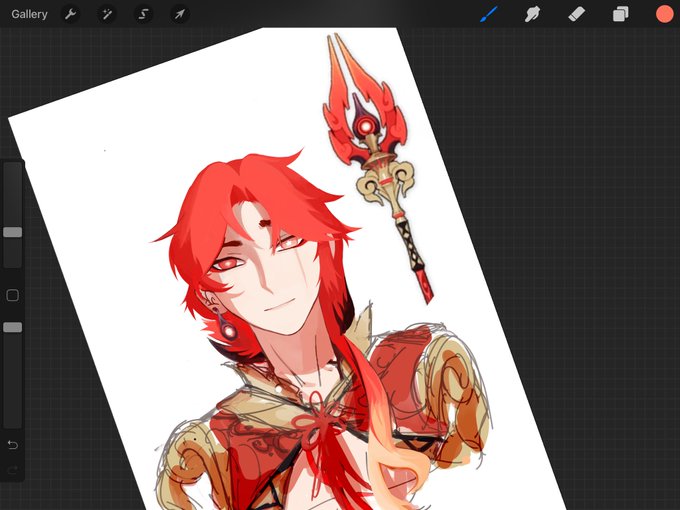Return to the Gallery
This screenshot has height=510, width=680.
pos(29,14)
